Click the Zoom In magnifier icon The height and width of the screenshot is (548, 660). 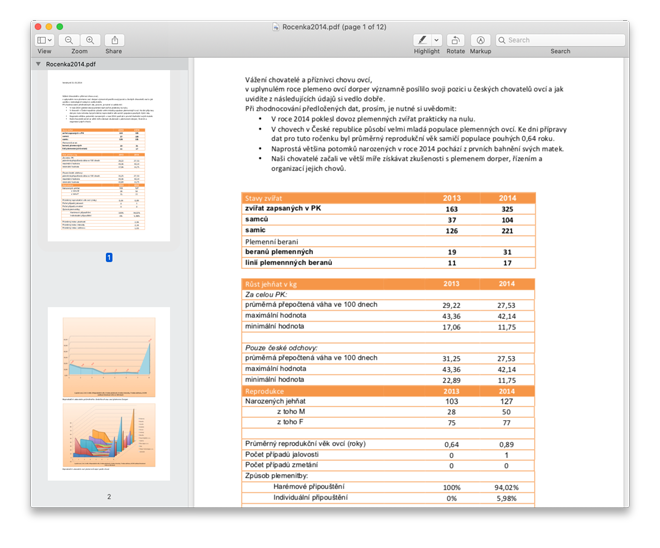pos(90,39)
